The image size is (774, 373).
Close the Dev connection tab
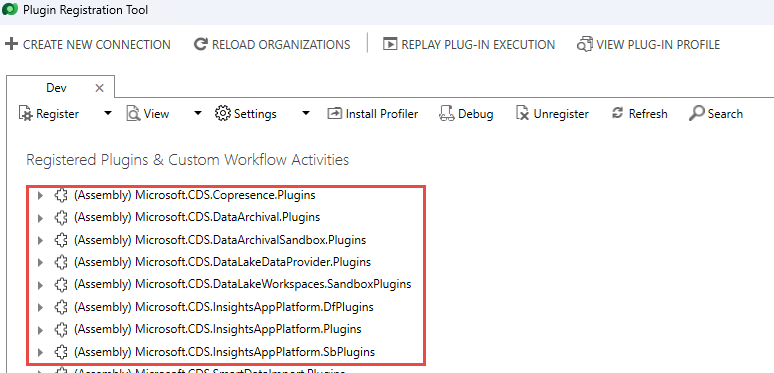tap(99, 88)
